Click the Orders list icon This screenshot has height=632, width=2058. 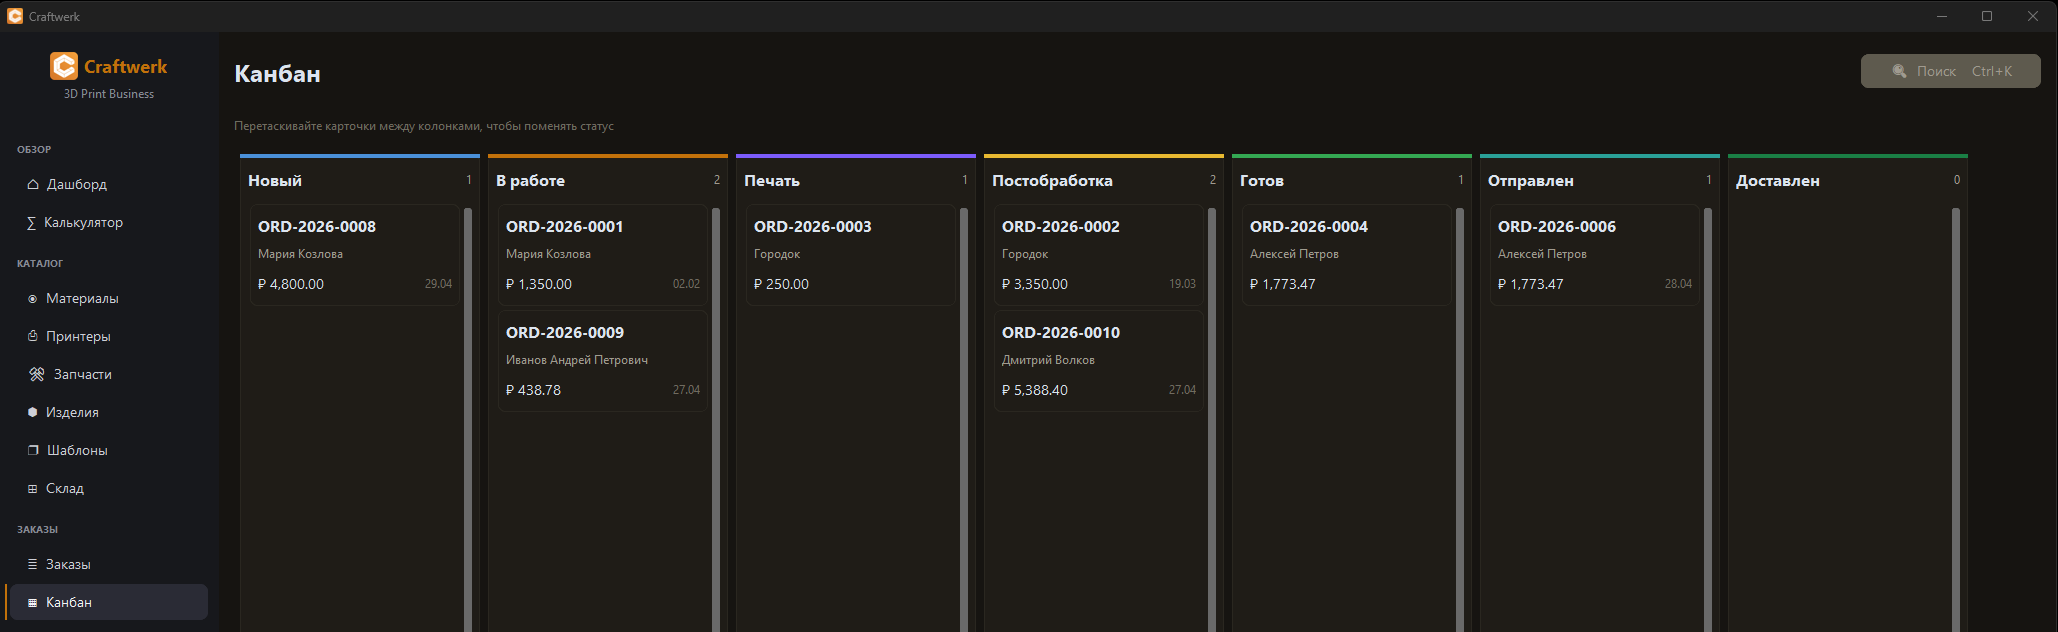tap(33, 564)
